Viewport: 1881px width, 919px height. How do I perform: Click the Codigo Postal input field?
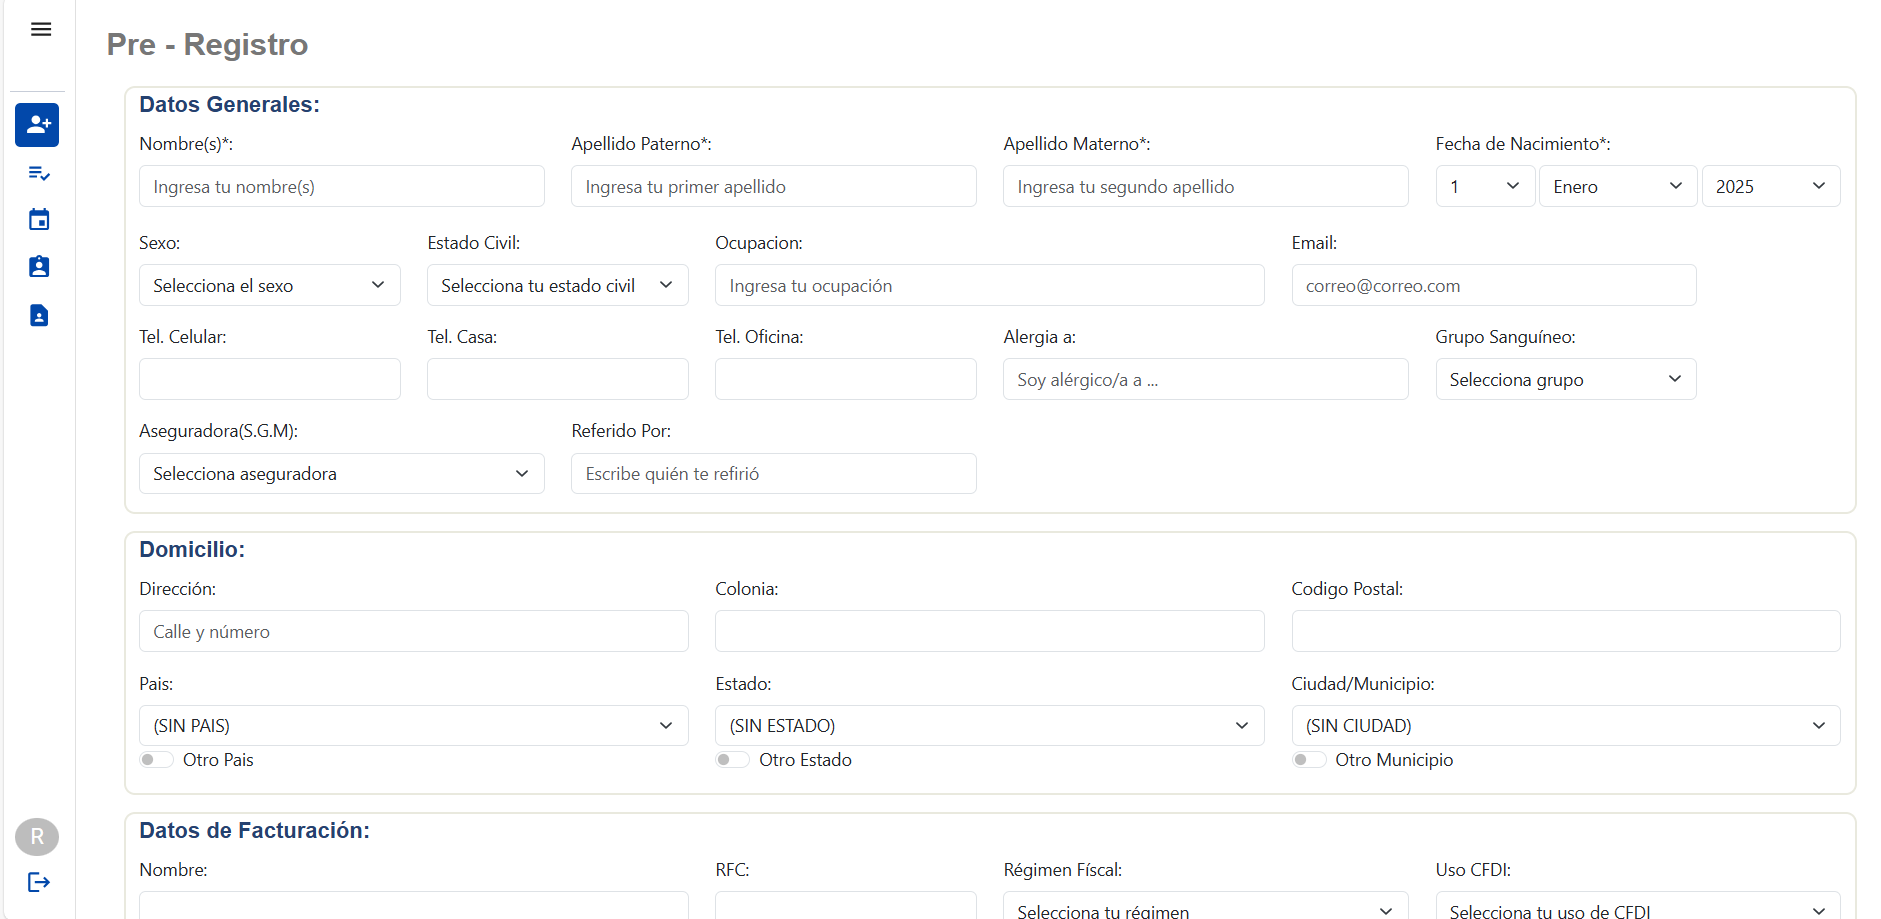point(1565,632)
